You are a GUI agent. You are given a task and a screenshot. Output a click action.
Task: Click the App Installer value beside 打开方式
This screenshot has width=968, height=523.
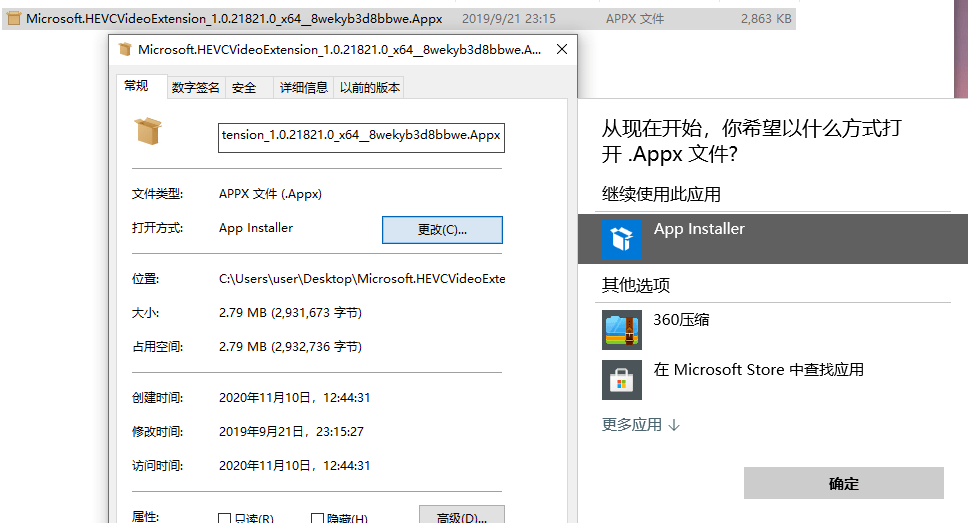pos(256,228)
